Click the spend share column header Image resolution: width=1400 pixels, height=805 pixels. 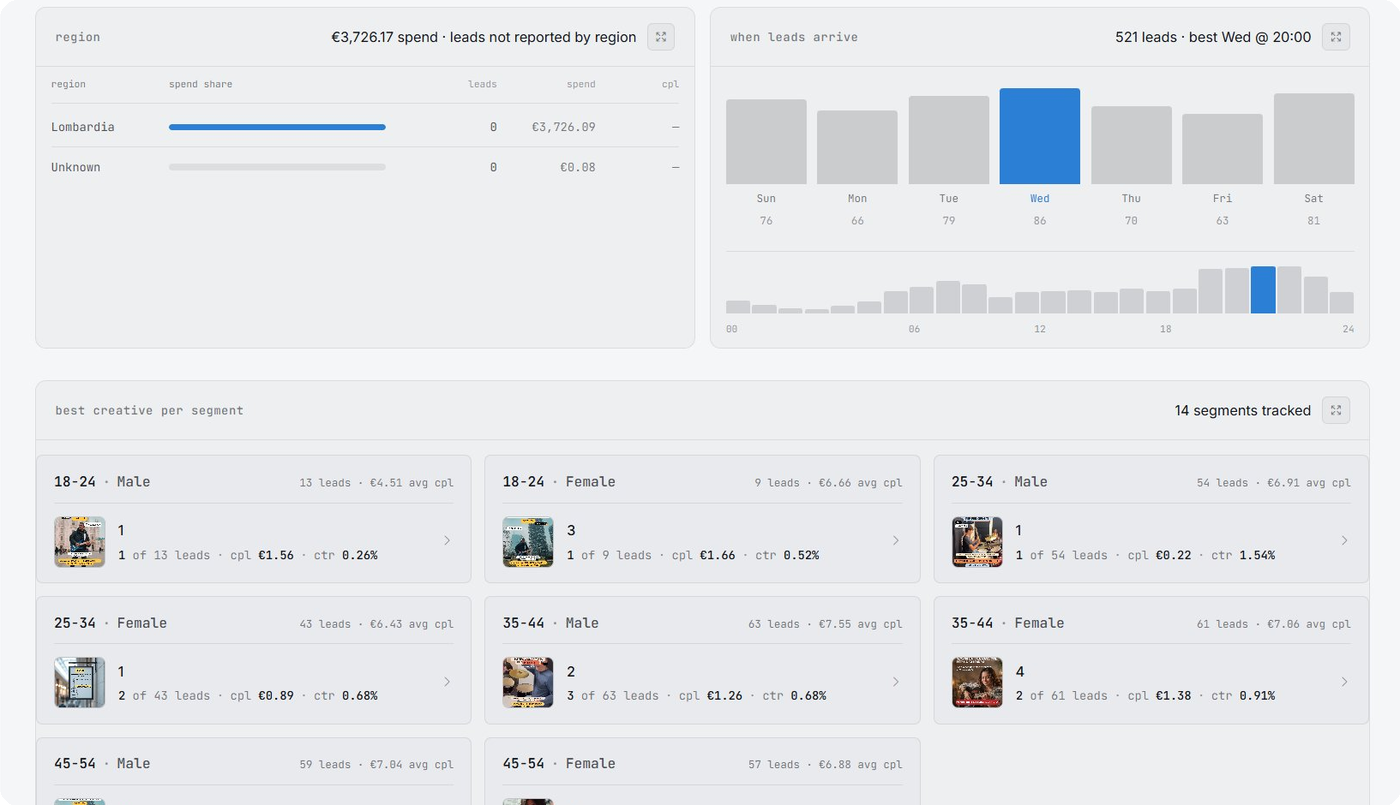pyautogui.click(x=201, y=84)
